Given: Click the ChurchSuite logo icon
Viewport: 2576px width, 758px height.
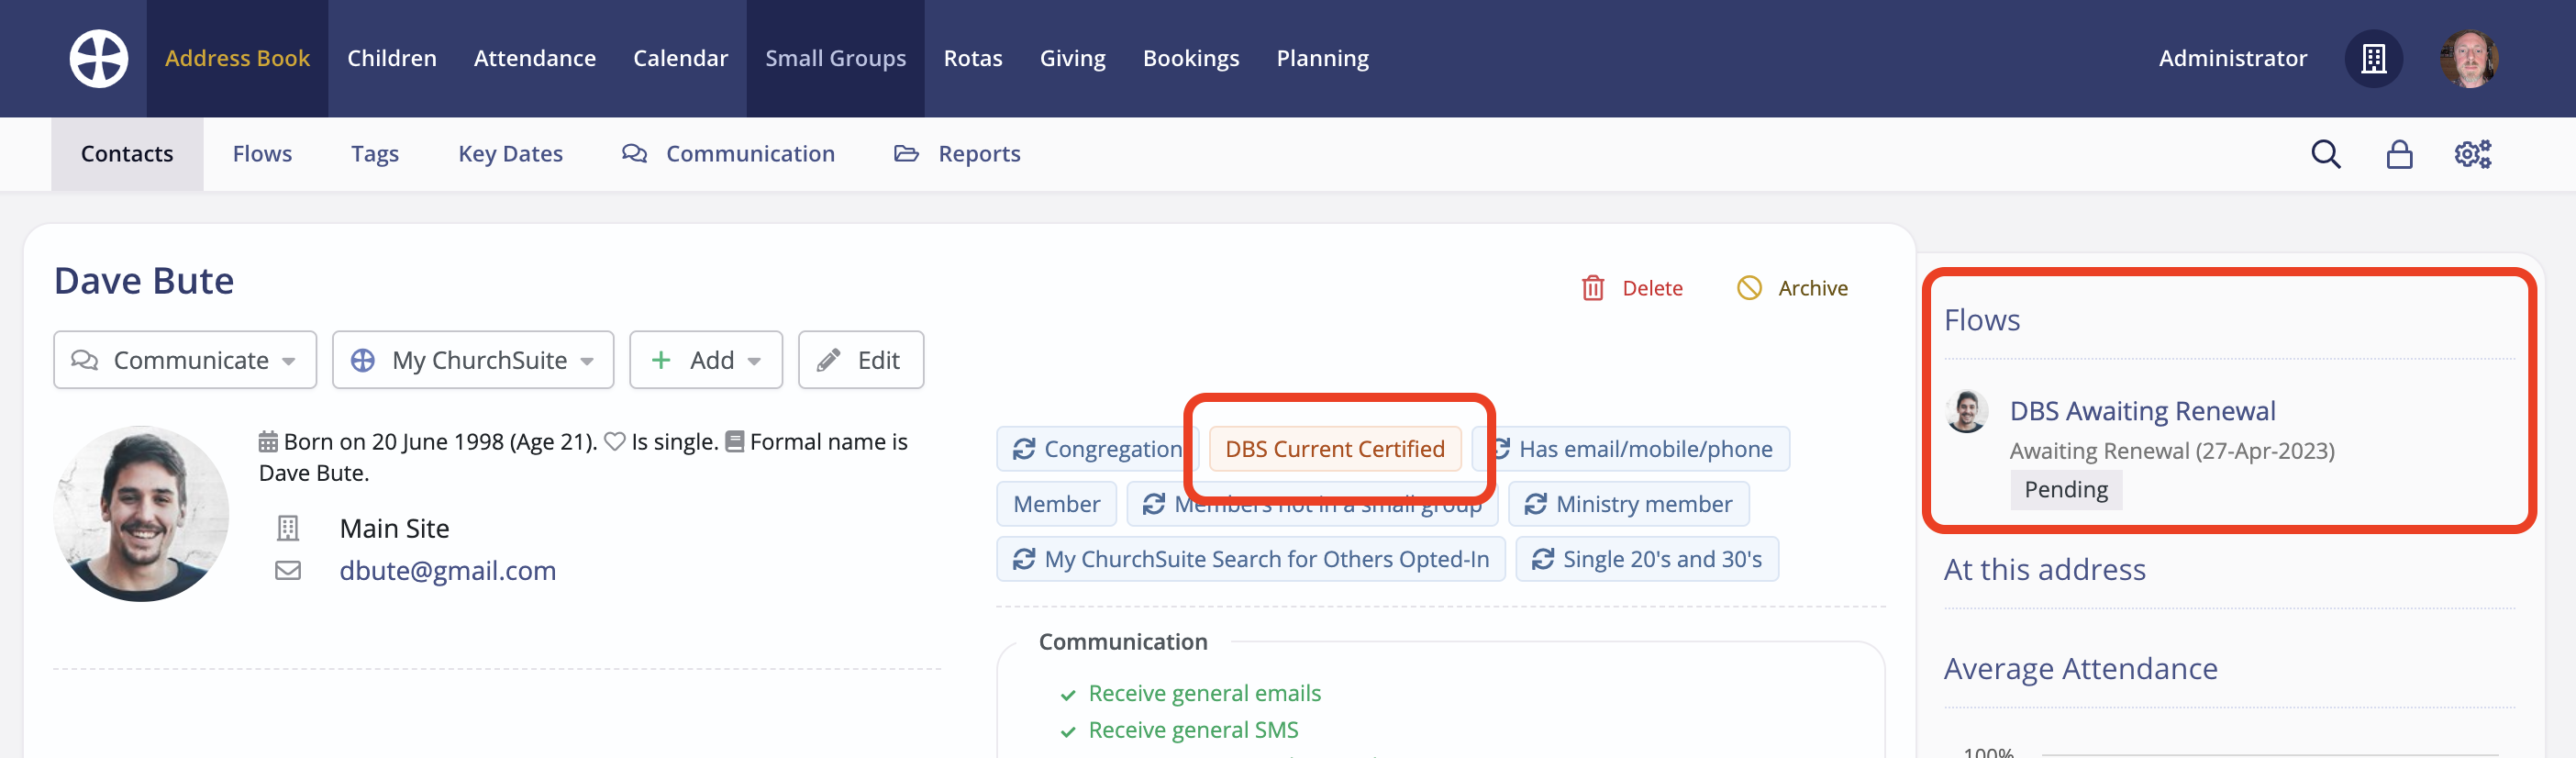Looking at the screenshot, I should coord(98,58).
